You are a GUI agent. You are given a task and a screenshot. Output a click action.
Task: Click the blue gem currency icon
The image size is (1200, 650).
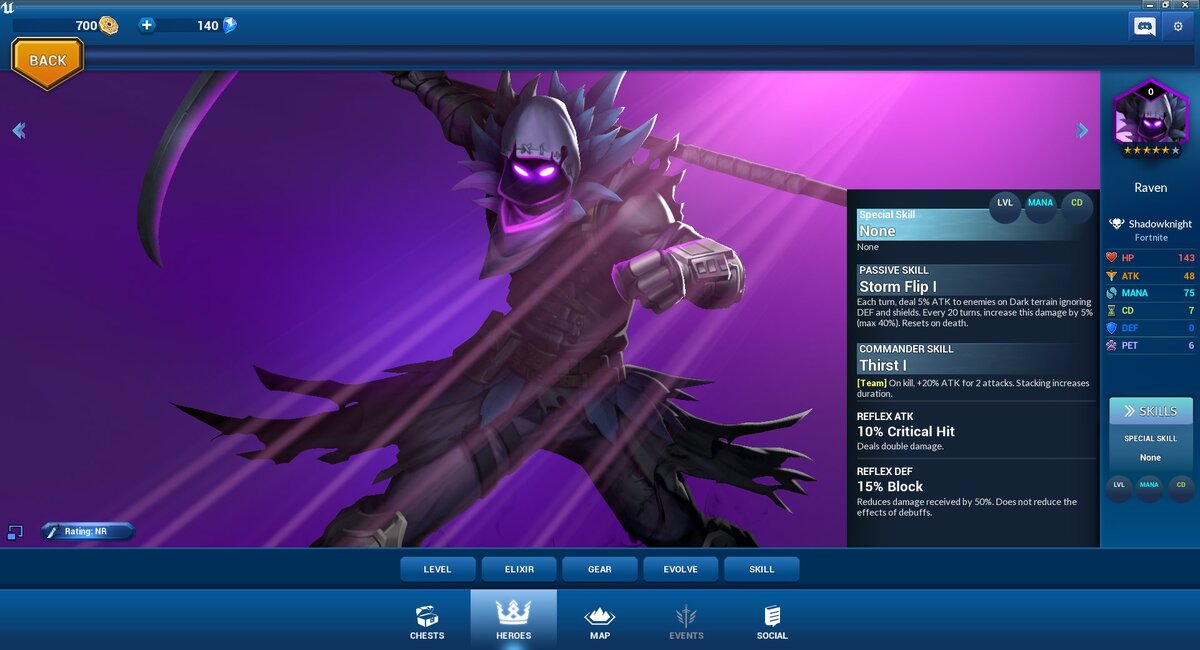[x=229, y=25]
